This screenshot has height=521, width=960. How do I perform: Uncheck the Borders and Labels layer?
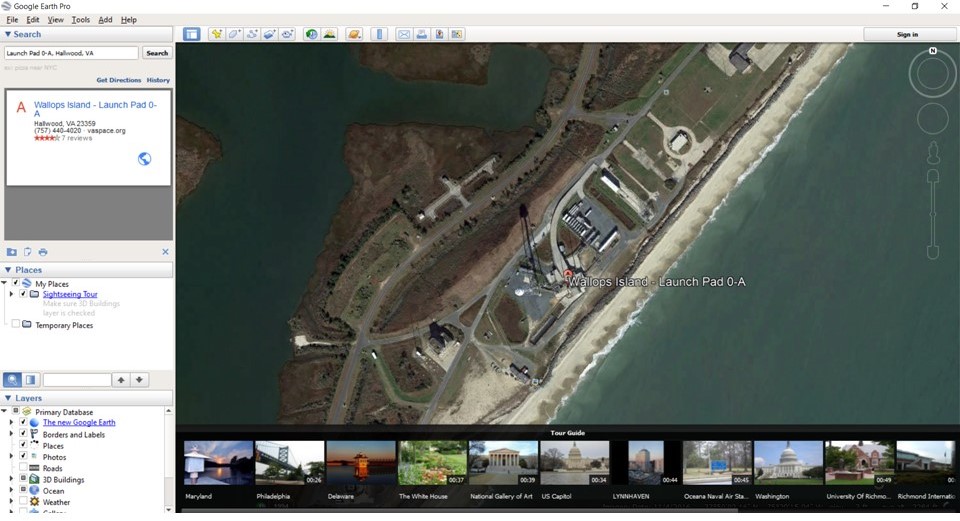click(x=23, y=434)
